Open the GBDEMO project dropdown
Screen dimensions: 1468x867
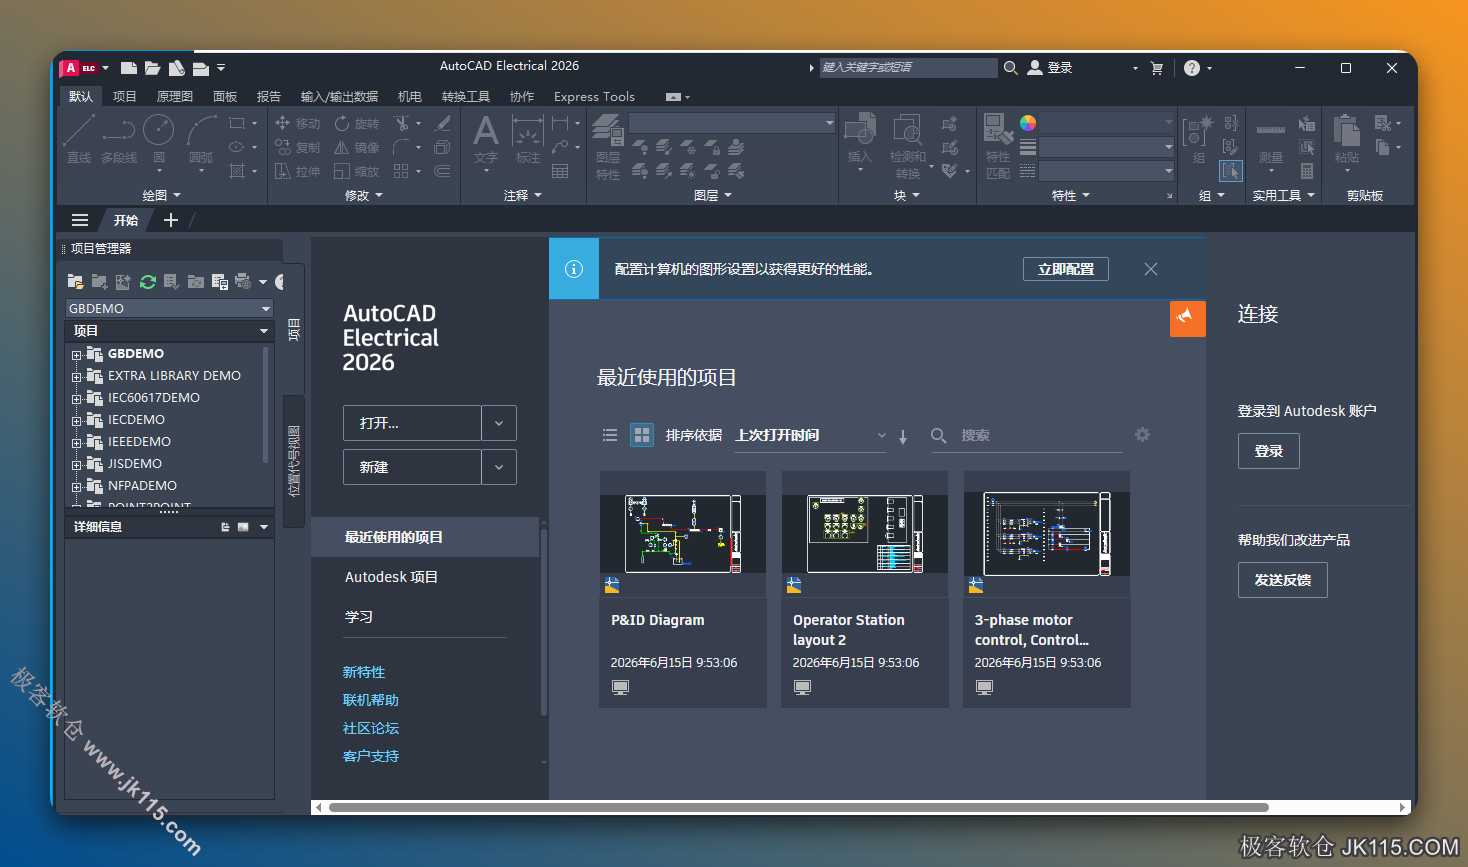coord(169,308)
